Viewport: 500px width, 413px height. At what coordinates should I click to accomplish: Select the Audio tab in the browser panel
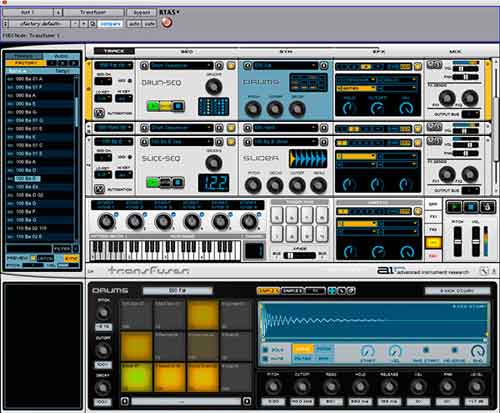(61, 56)
